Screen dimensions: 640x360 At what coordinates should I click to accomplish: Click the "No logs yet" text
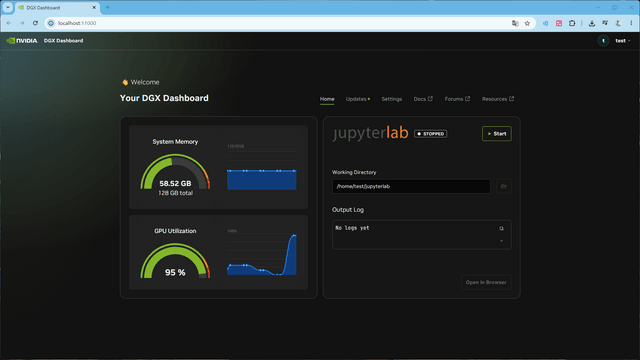coord(352,228)
